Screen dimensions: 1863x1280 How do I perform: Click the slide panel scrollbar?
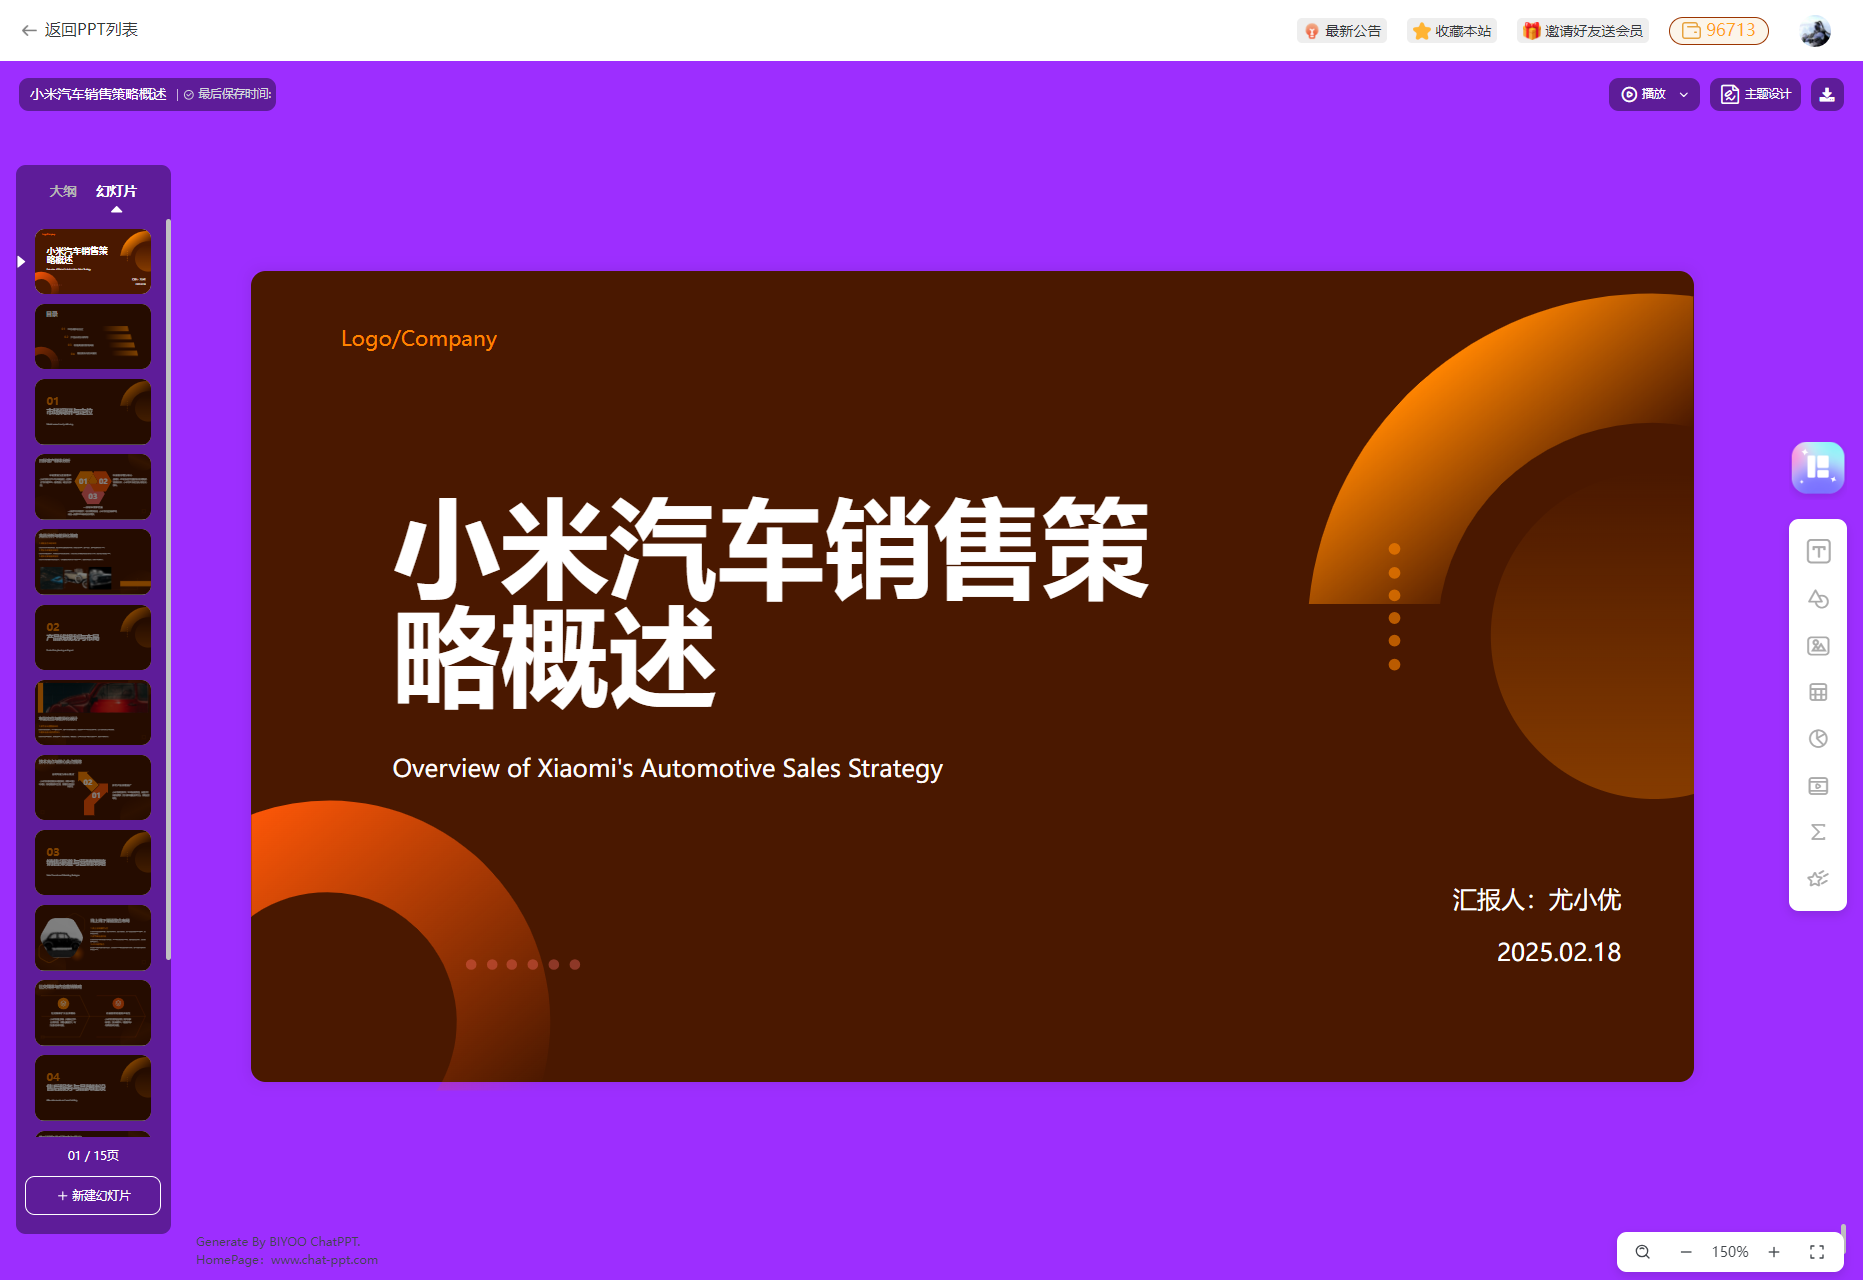coord(168,590)
